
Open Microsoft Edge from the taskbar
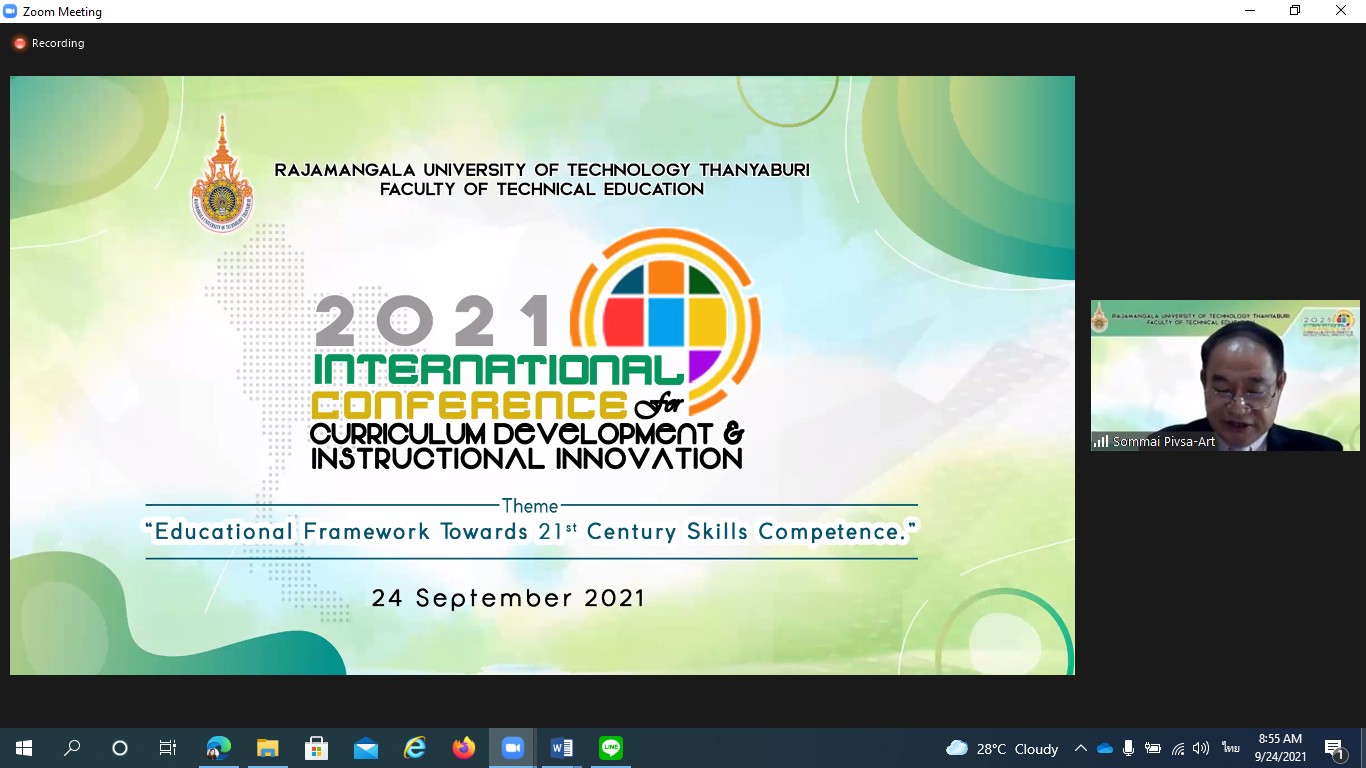pyautogui.click(x=218, y=748)
